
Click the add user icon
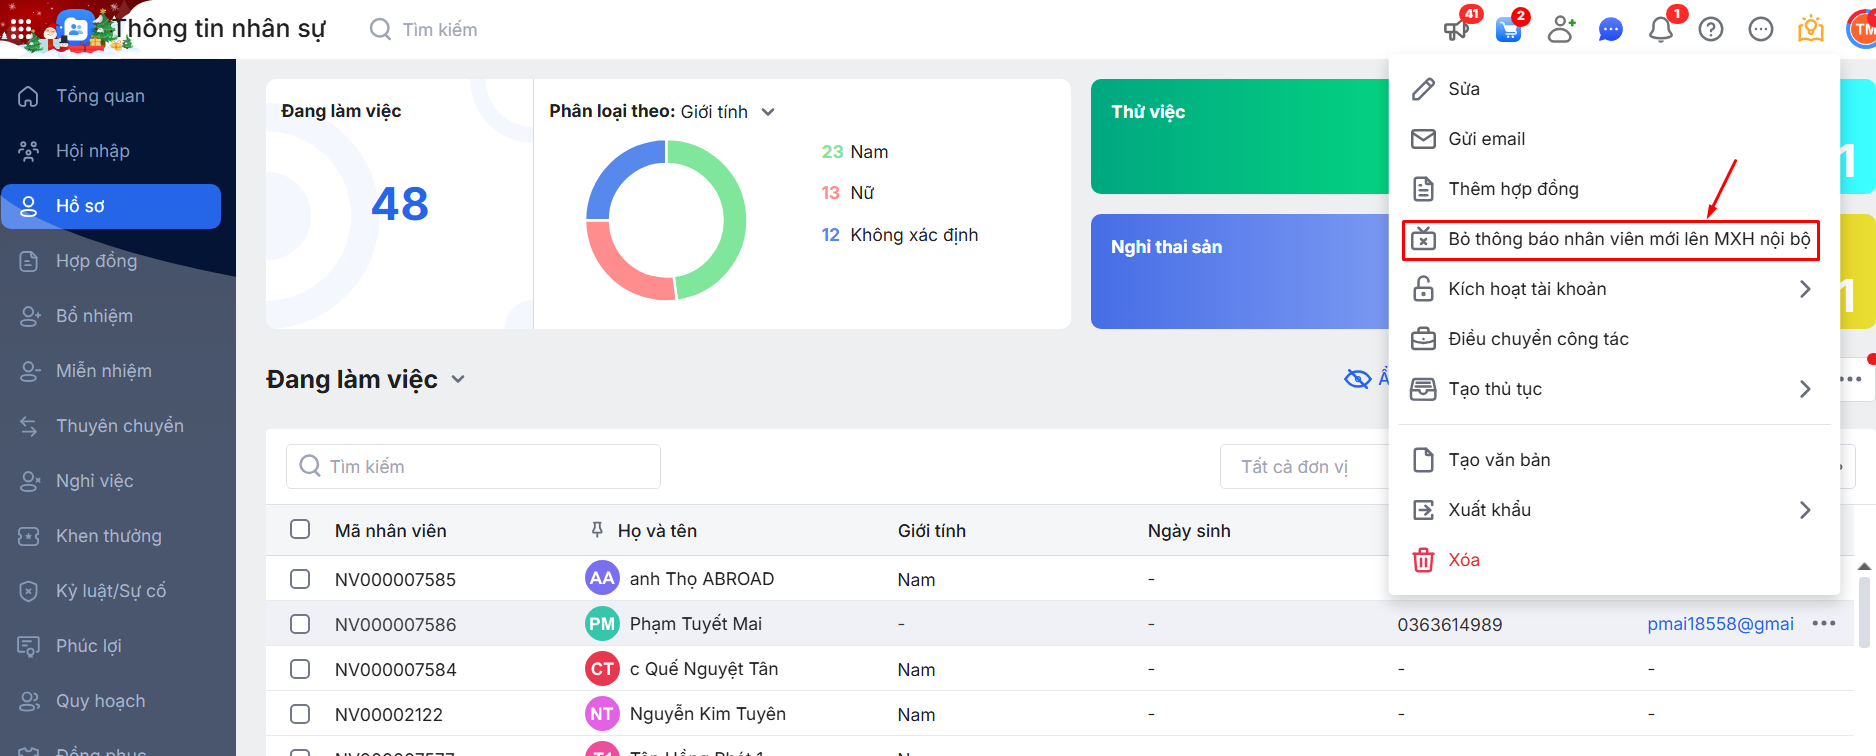(x=1560, y=29)
